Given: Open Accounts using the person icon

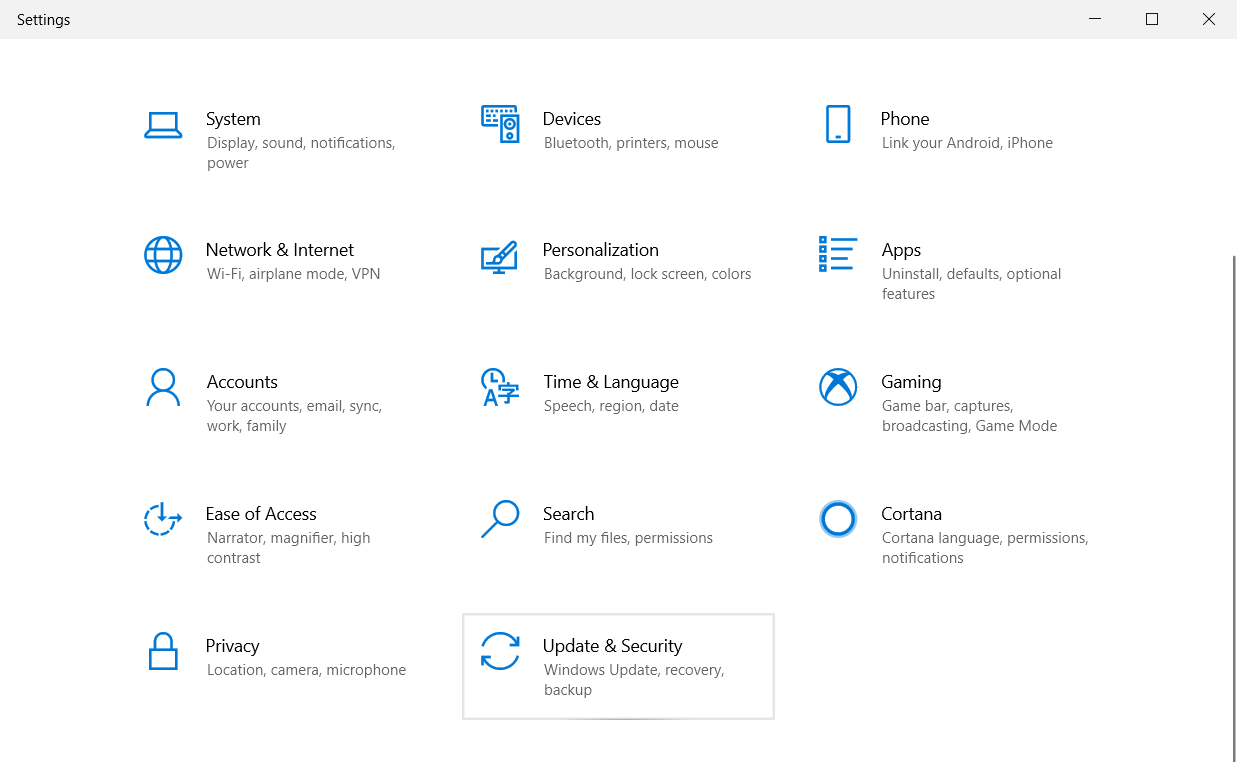Looking at the screenshot, I should 163,388.
